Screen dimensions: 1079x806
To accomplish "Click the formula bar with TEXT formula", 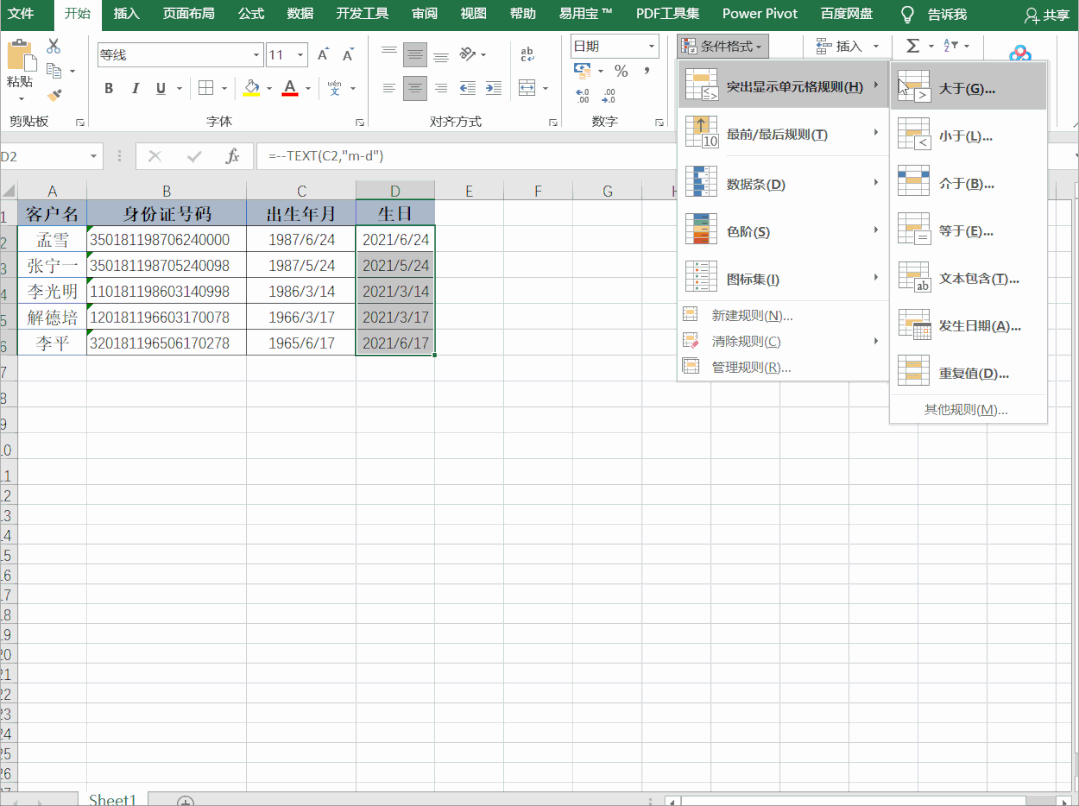I will click(x=465, y=156).
